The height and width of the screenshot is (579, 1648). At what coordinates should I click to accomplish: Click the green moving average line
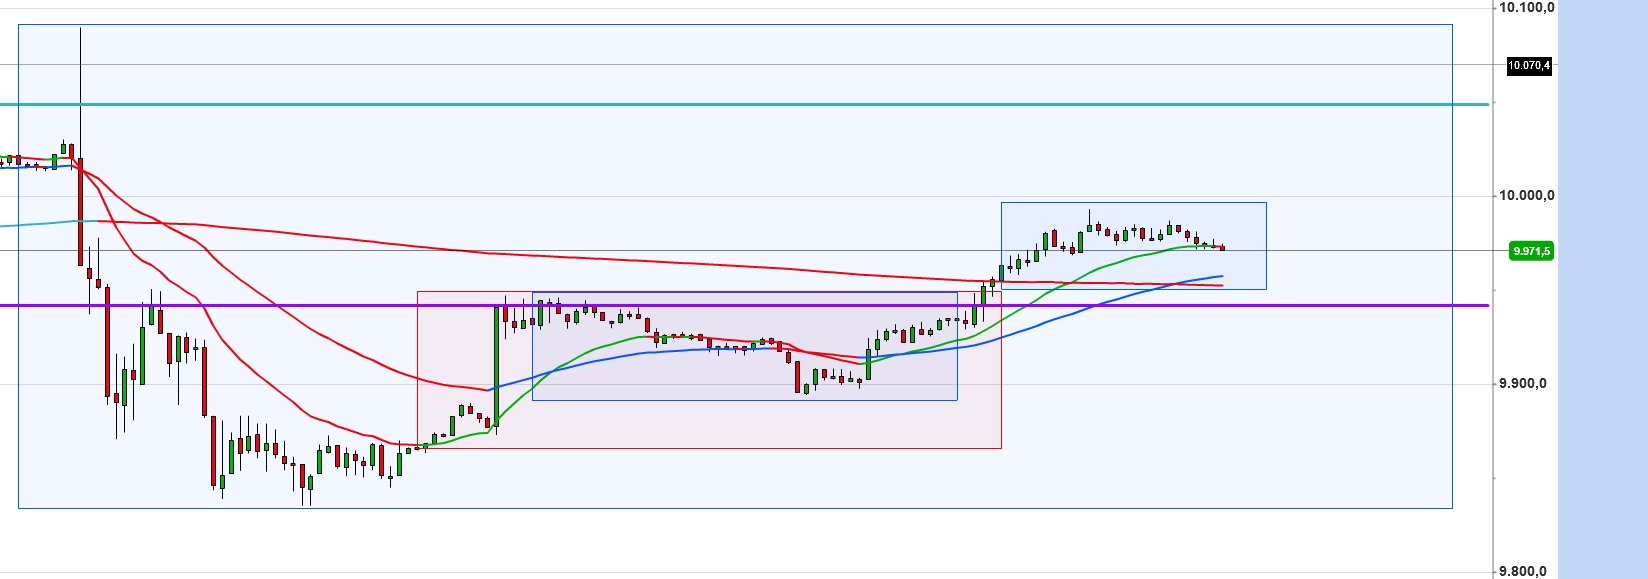pyautogui.click(x=1120, y=256)
